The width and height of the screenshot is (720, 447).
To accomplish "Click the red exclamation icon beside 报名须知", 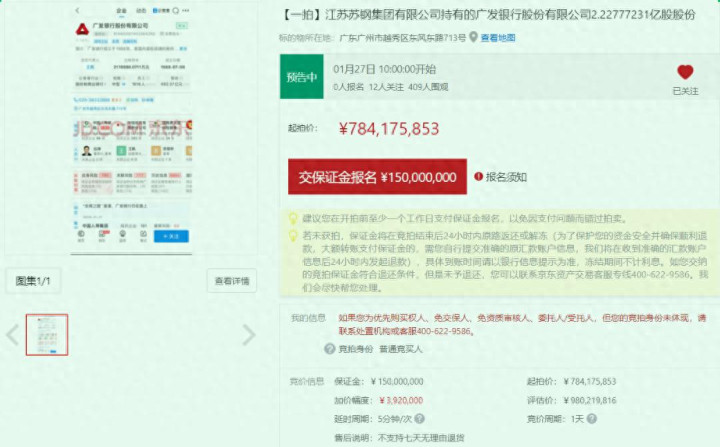I will click(x=478, y=176).
